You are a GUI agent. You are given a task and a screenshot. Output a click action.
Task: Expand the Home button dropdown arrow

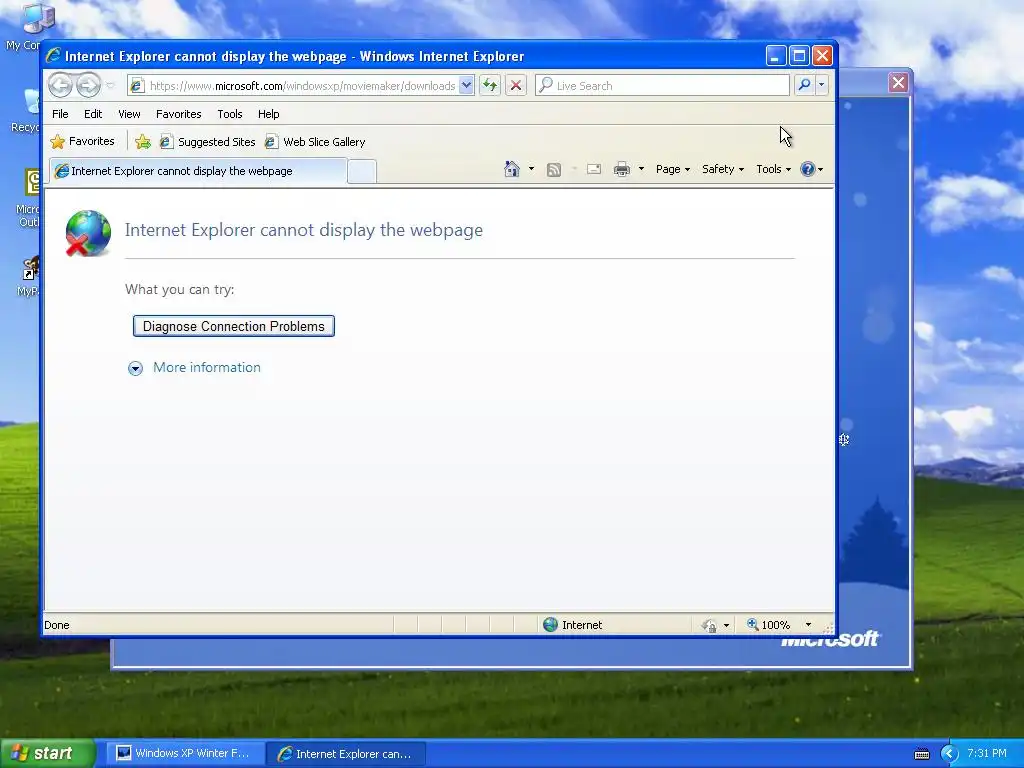pos(531,169)
